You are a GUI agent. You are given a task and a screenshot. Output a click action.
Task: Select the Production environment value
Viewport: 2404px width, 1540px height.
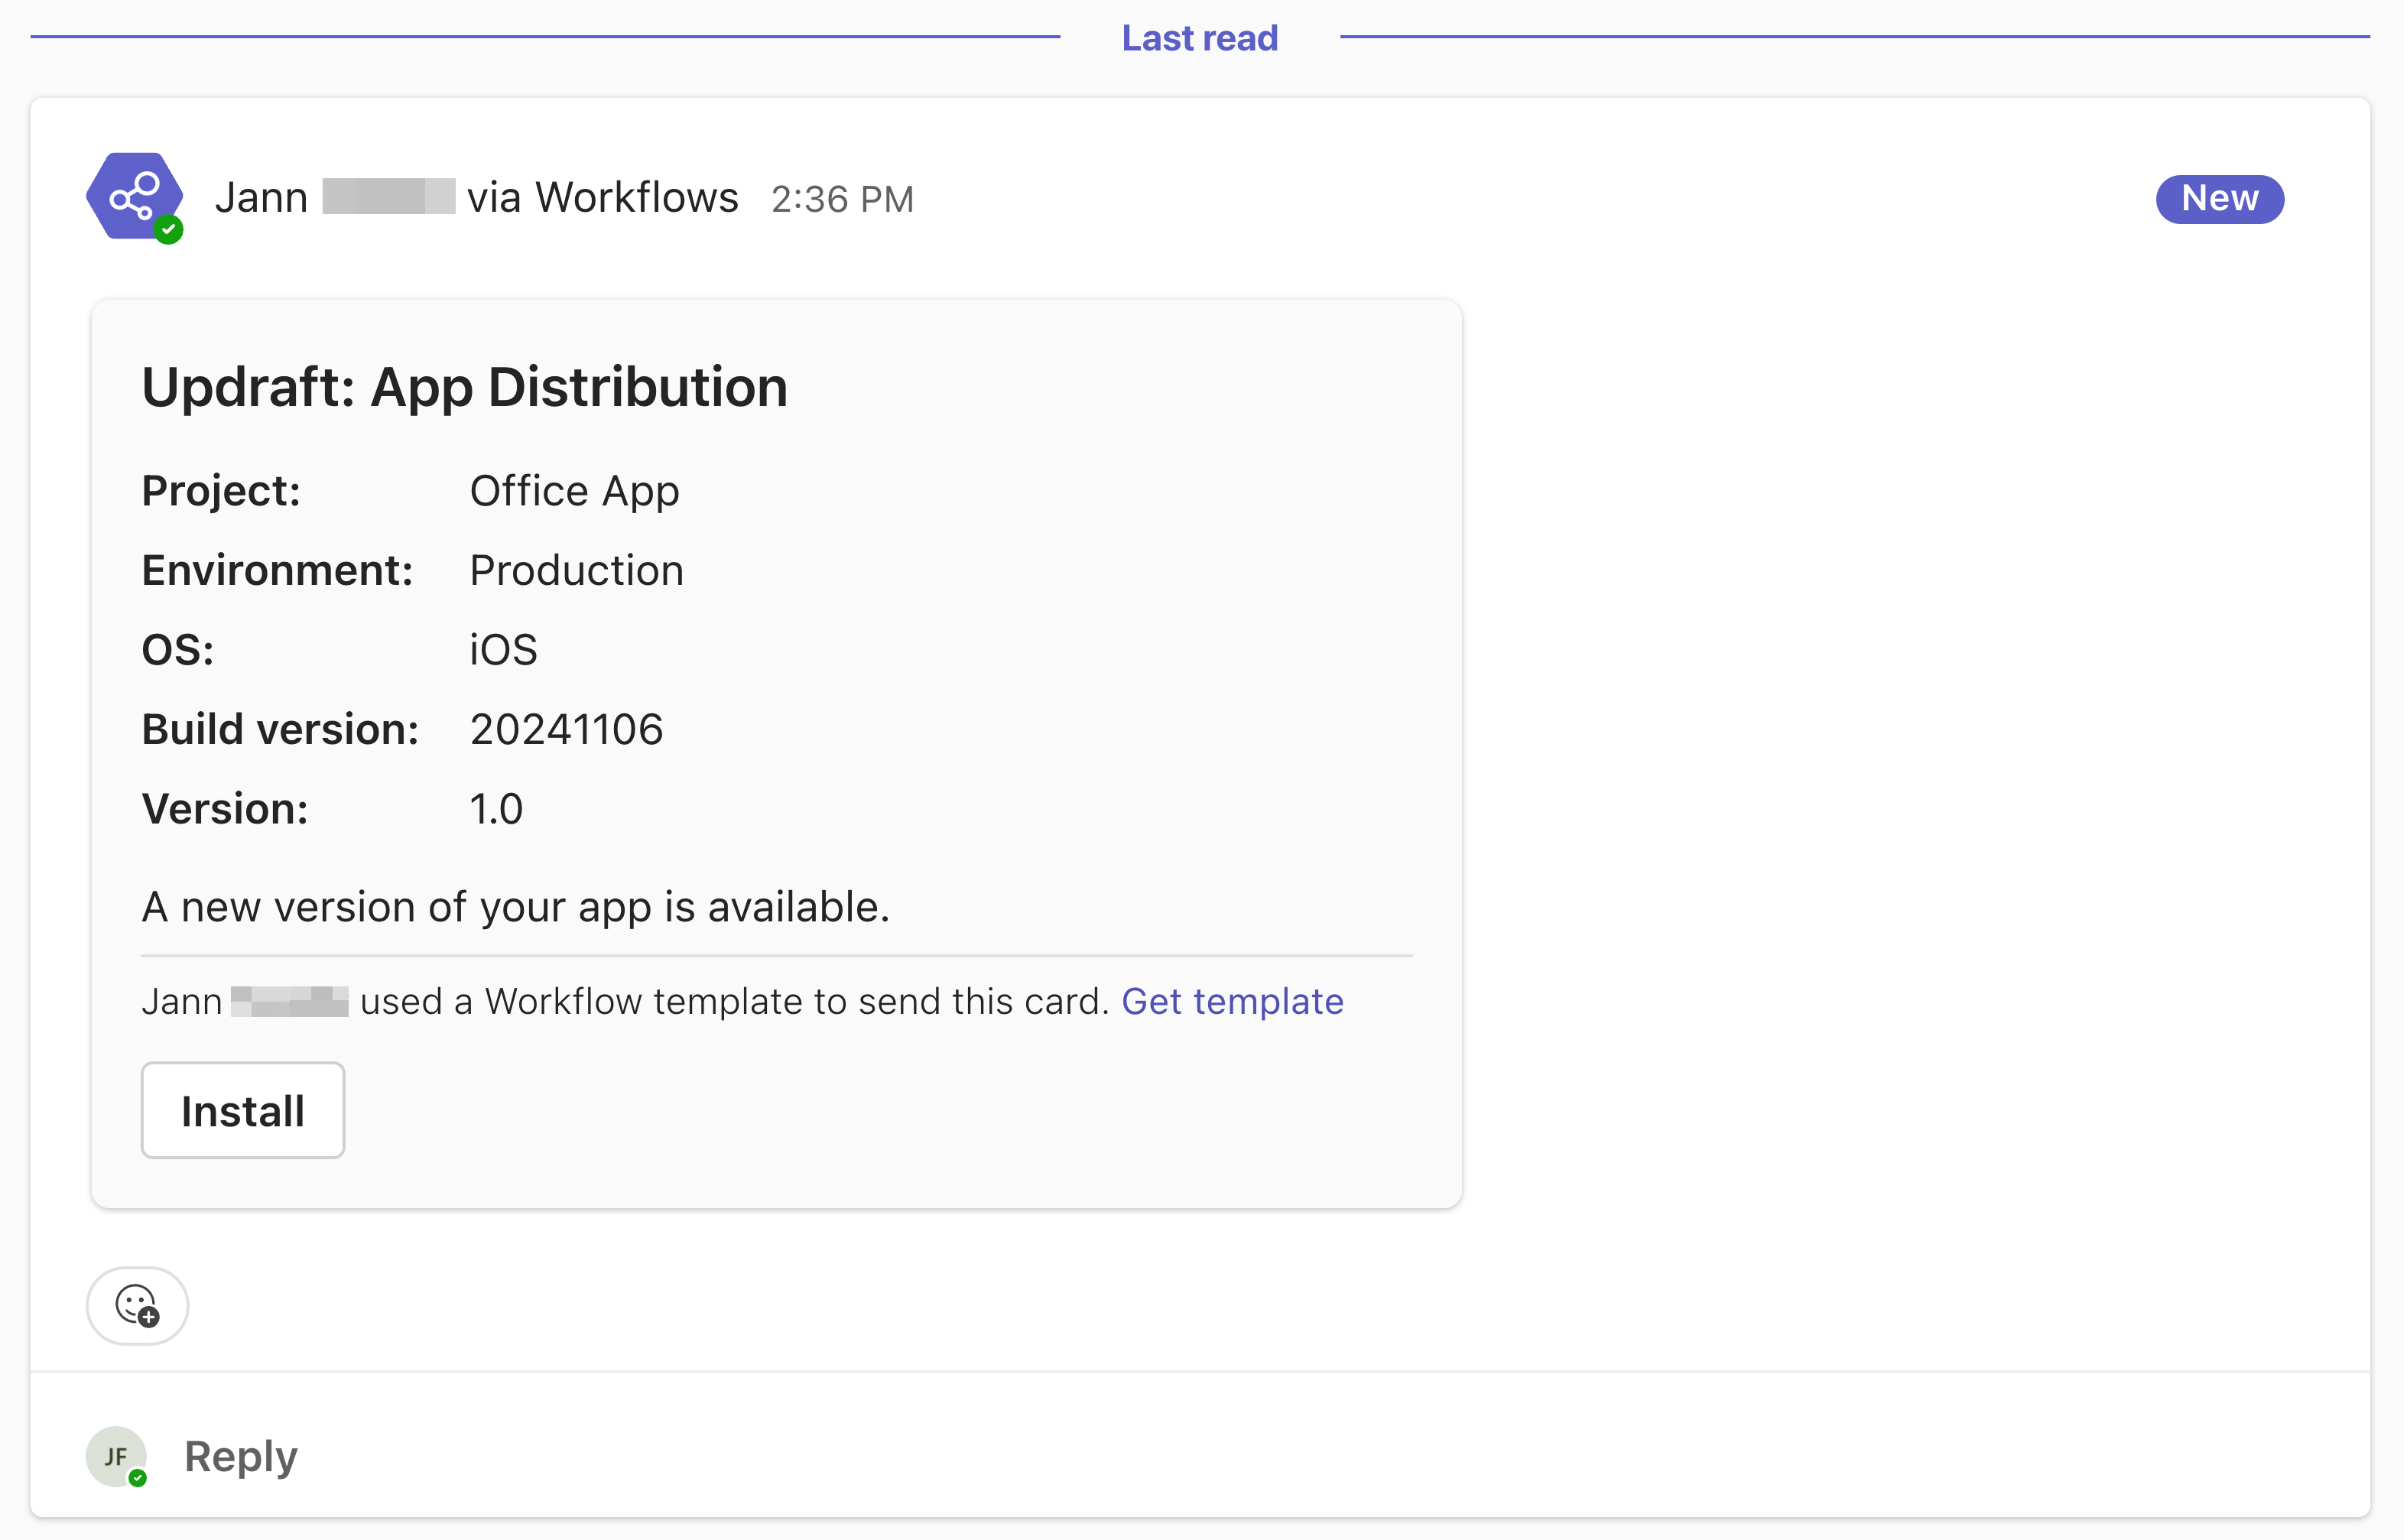click(x=576, y=570)
